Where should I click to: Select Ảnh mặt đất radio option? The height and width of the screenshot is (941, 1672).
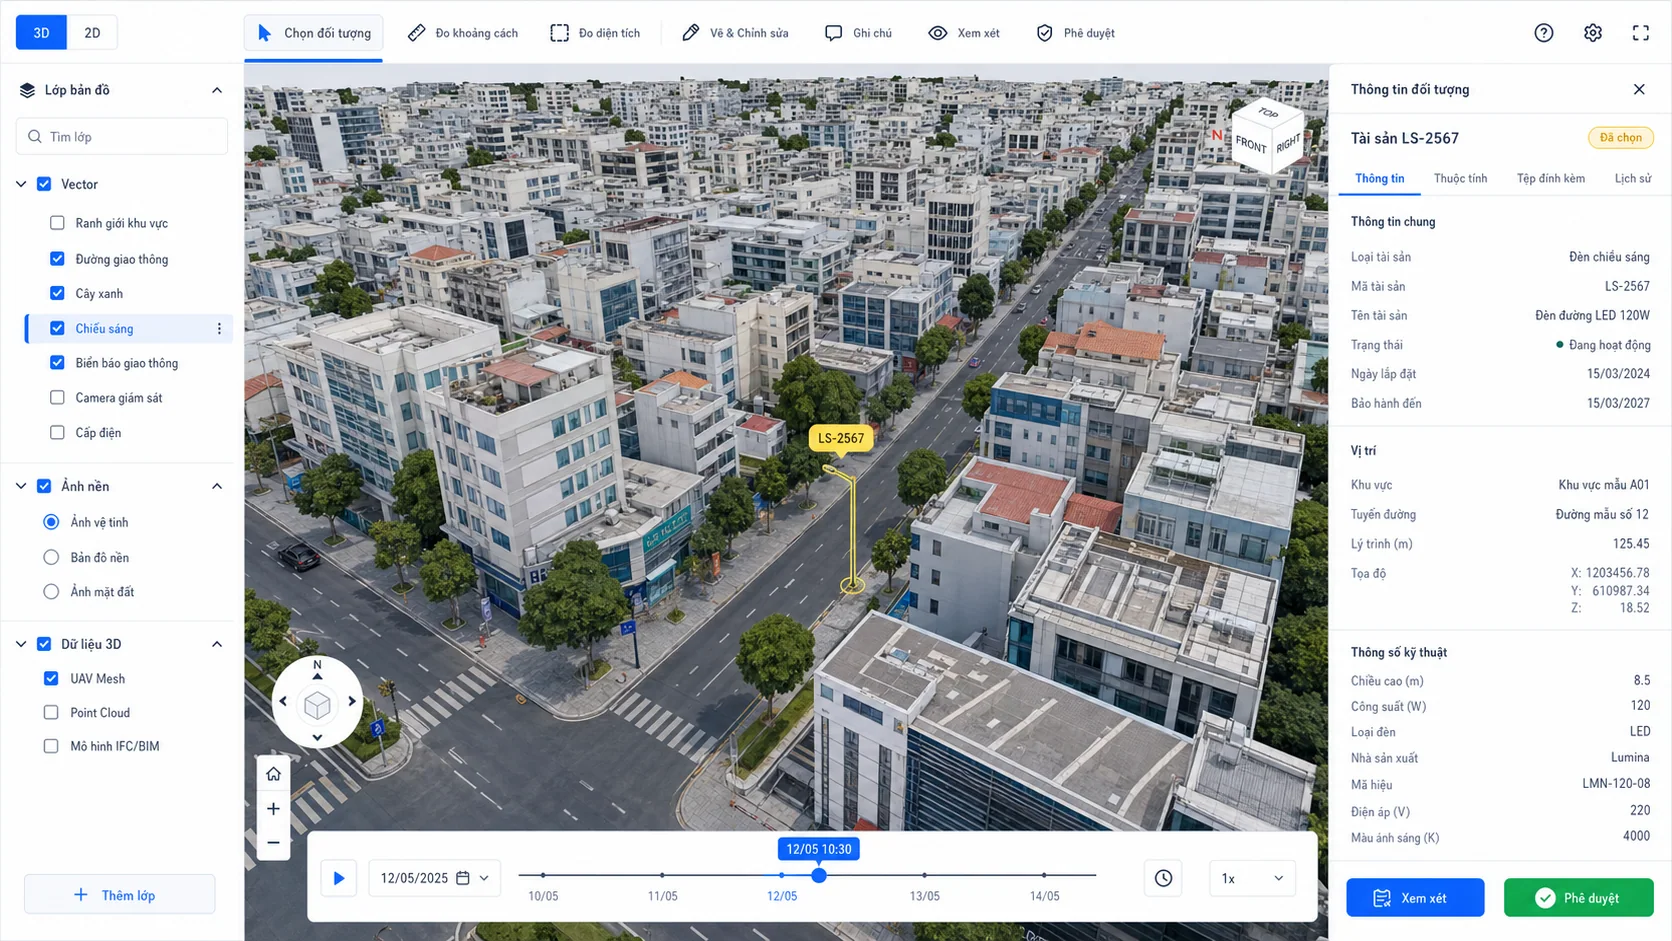51,592
